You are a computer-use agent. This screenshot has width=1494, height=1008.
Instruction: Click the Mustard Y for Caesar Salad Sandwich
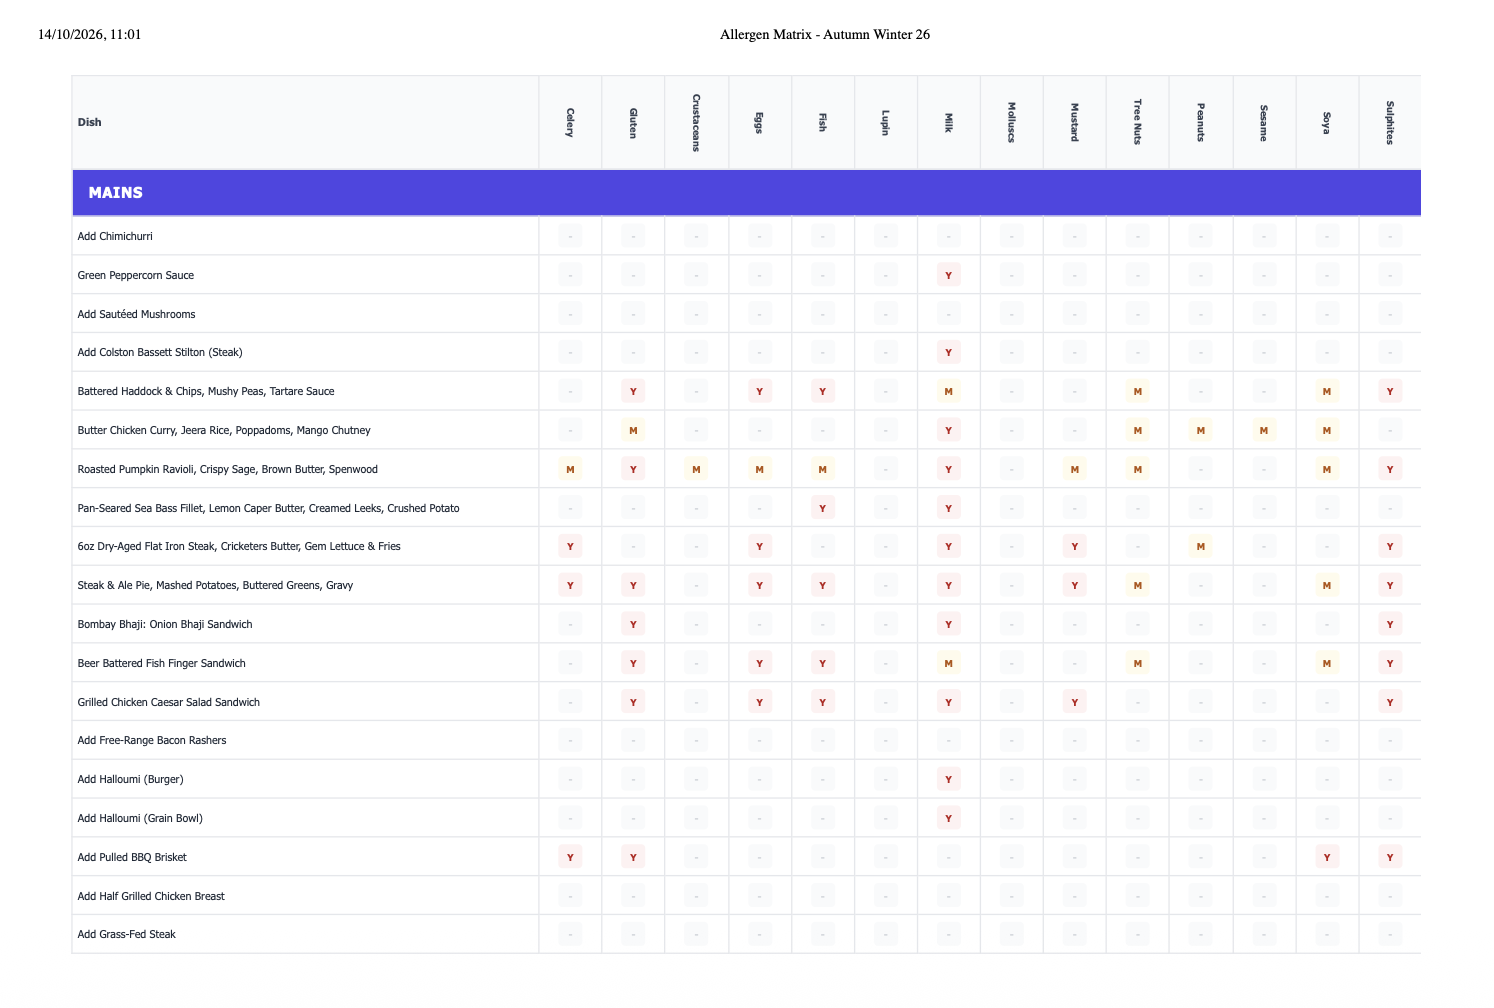[1074, 702]
